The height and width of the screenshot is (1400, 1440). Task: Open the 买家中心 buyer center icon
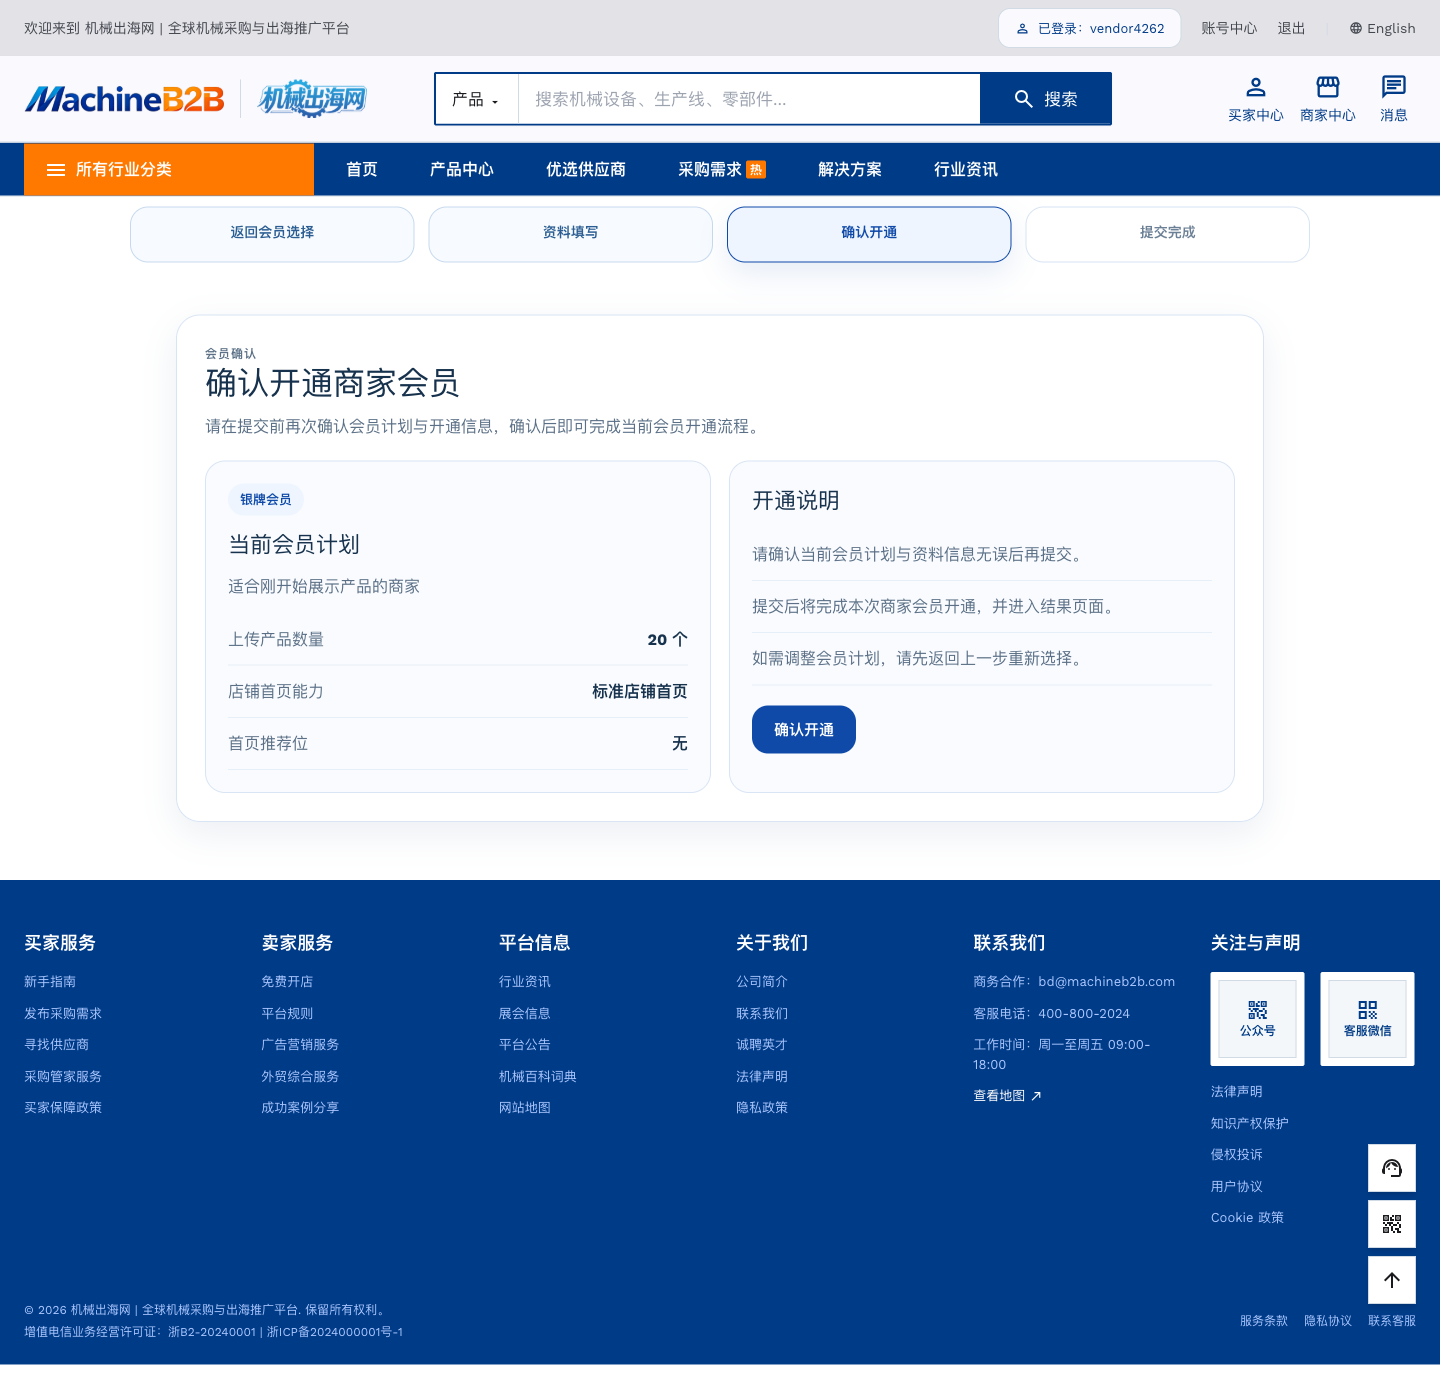(1255, 99)
